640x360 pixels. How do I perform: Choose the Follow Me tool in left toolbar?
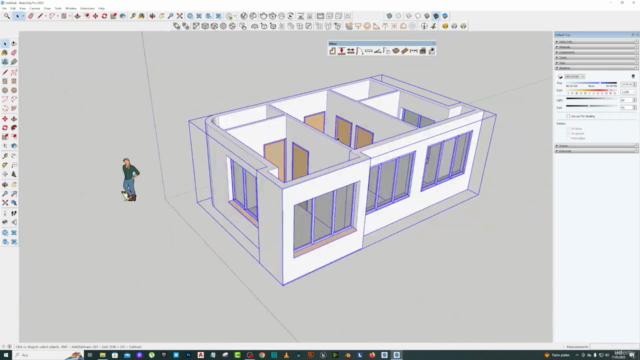tap(14, 128)
